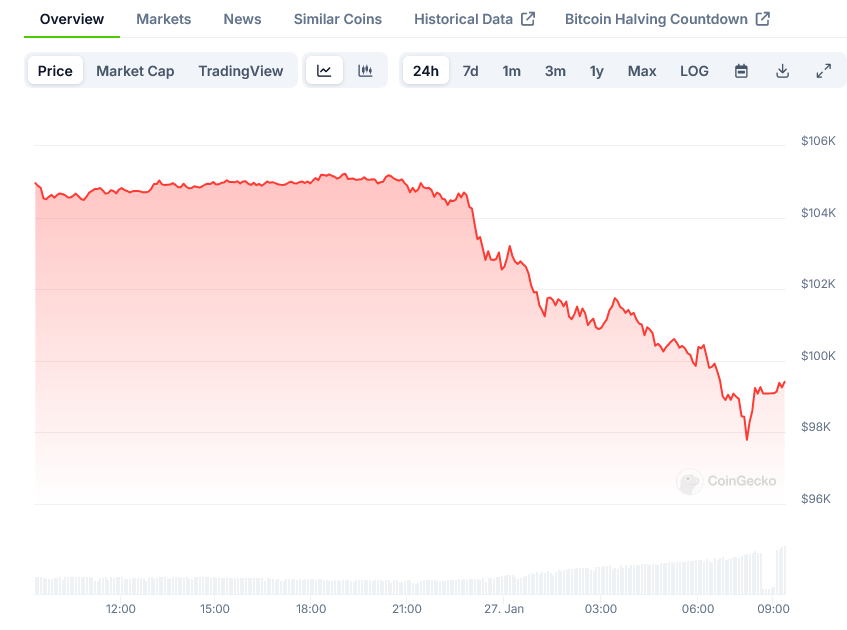
Task: Click the external link icon beside Historical Data
Action: click(529, 19)
